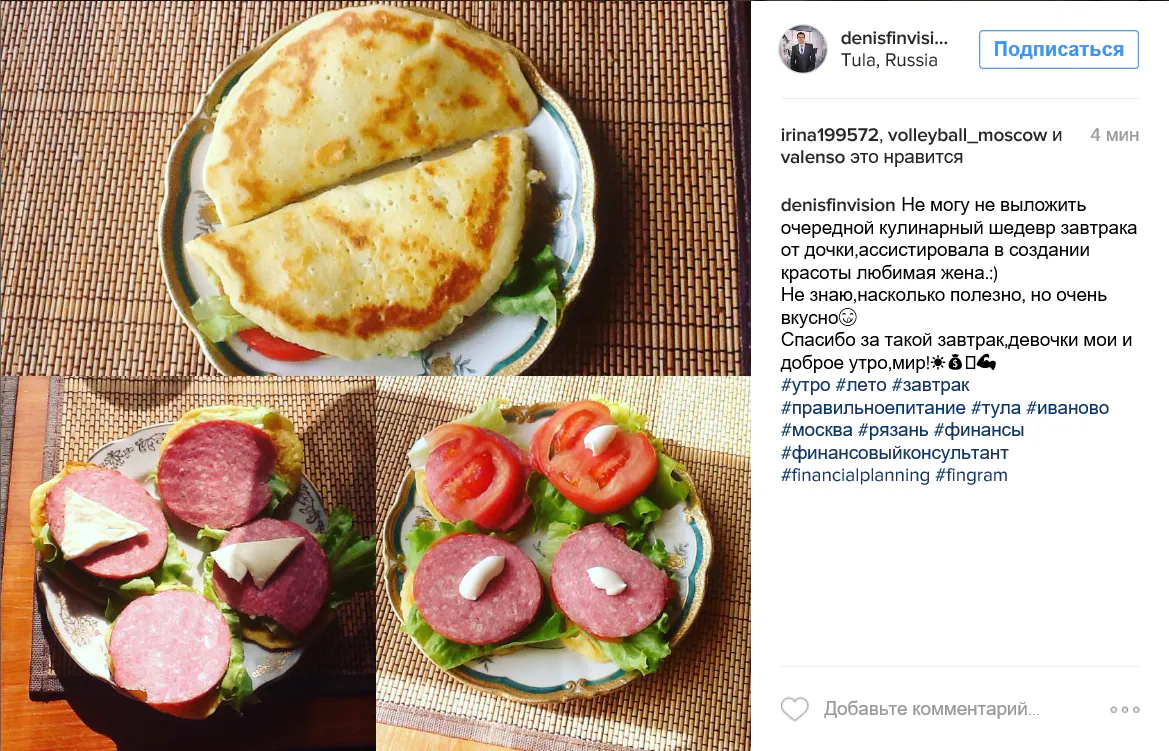Click the Подписаться follow button
Viewport: 1169px width, 751px height.
(1059, 49)
